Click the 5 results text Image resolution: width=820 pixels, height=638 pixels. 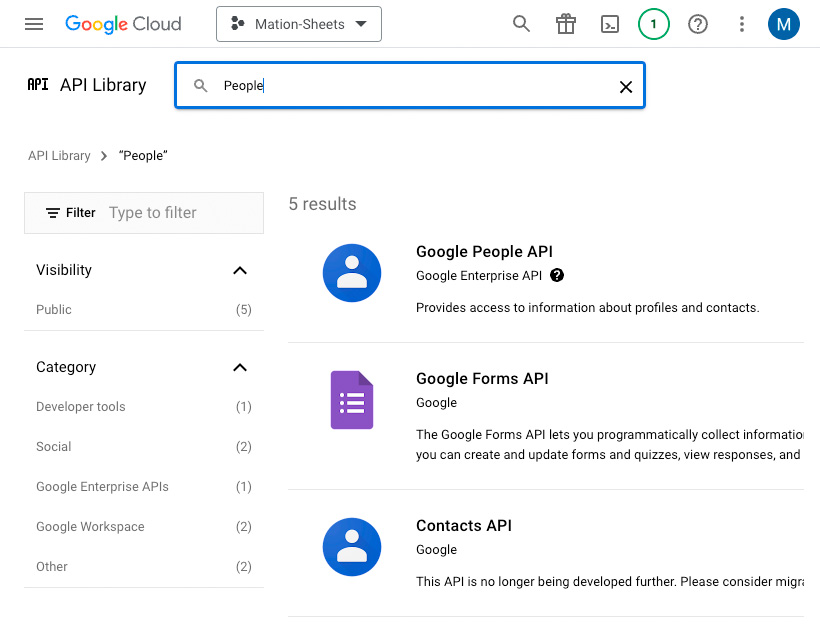[x=322, y=204]
